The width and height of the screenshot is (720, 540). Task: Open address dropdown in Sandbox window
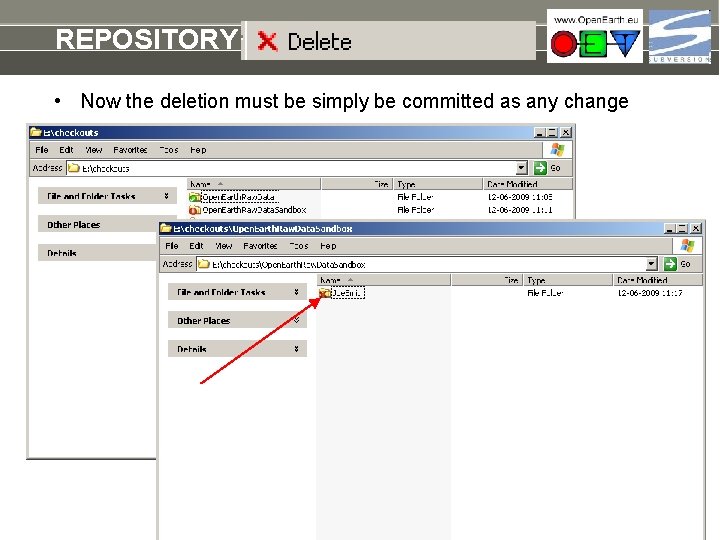(x=652, y=264)
